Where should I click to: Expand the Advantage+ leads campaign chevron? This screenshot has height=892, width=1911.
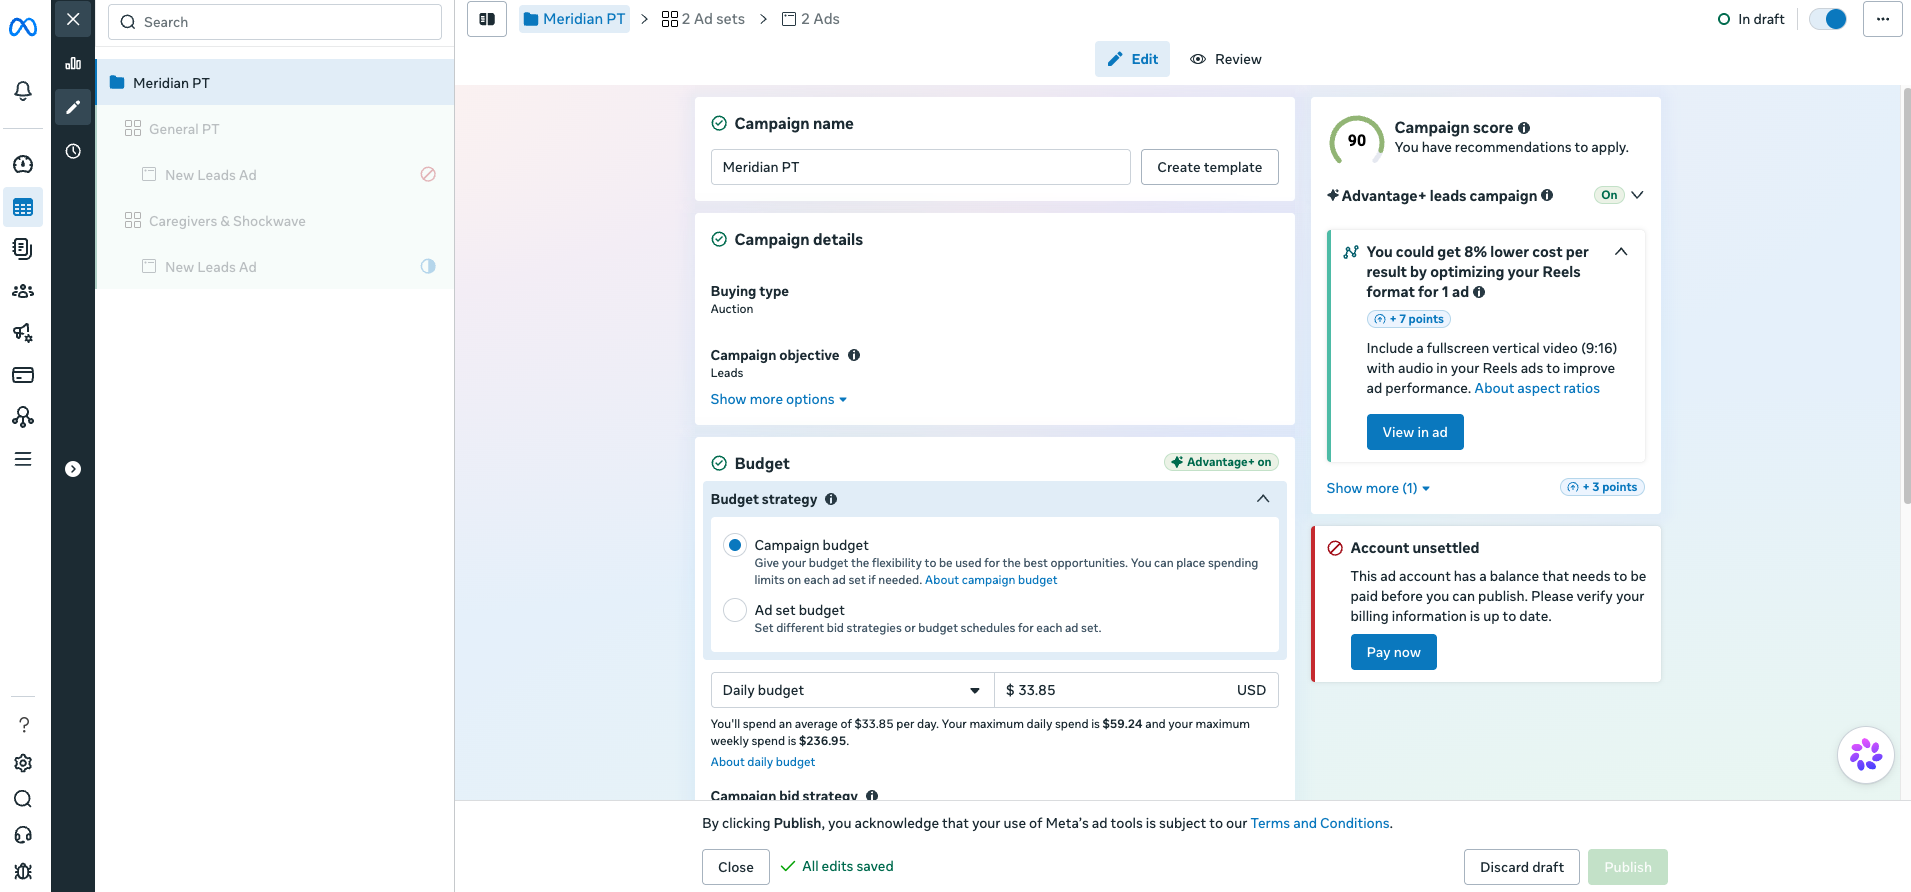(x=1637, y=195)
